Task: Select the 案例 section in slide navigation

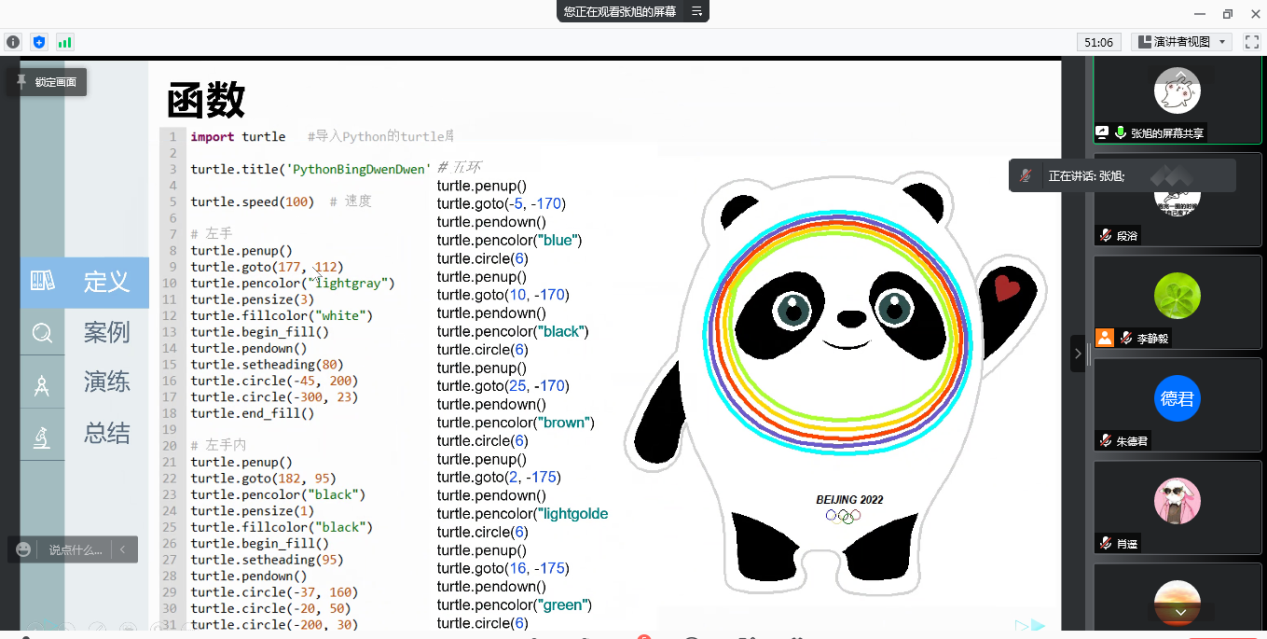Action: tap(106, 332)
